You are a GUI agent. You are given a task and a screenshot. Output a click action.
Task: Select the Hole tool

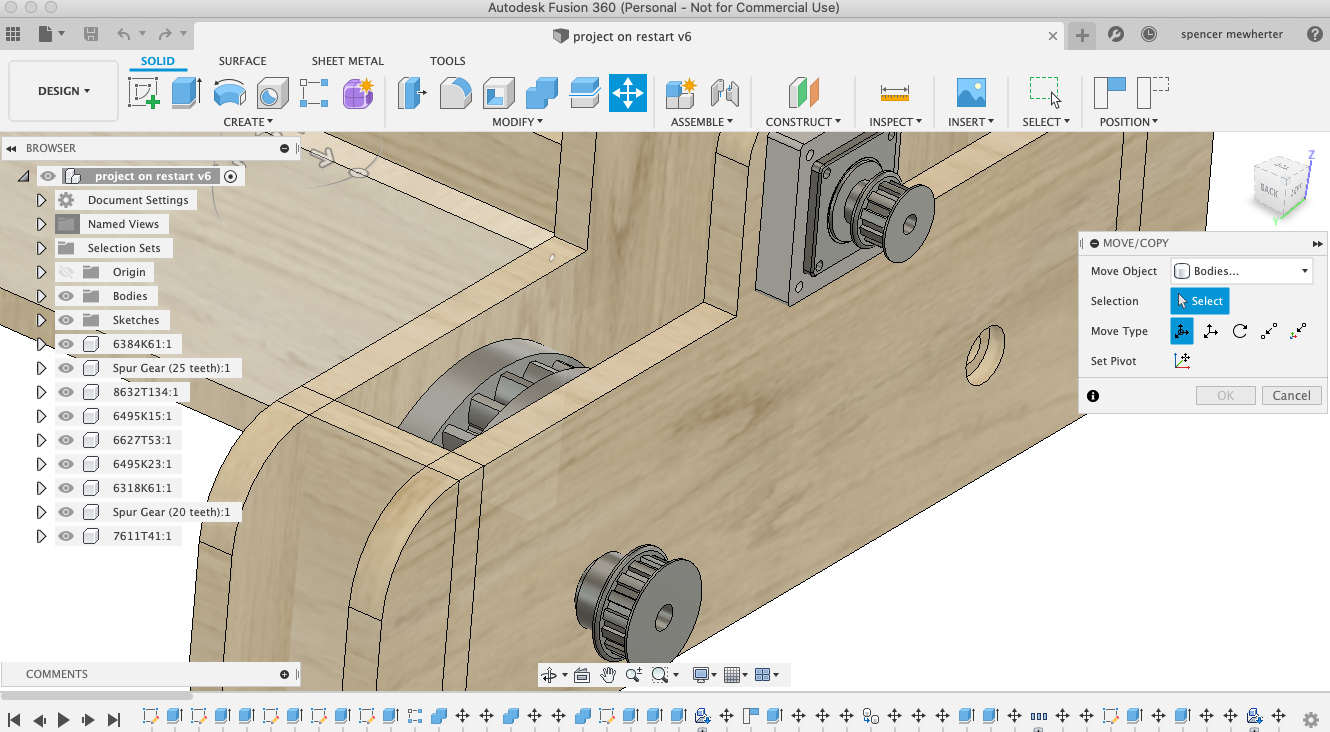272,93
